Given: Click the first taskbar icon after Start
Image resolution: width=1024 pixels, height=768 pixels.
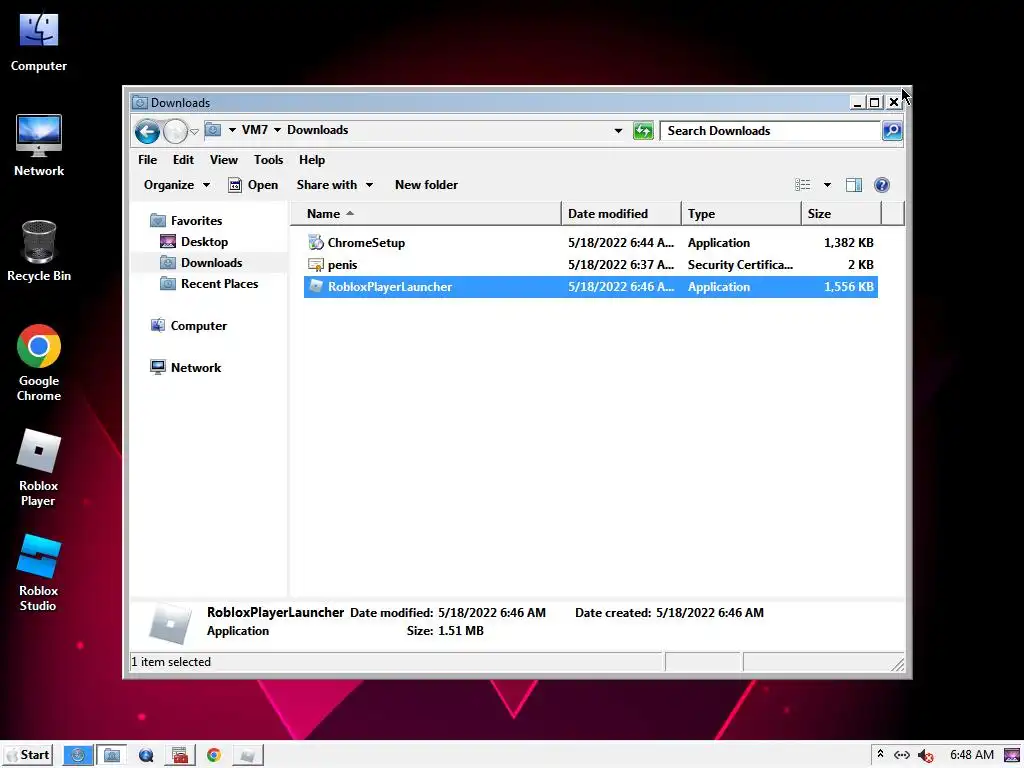Looking at the screenshot, I should click(x=78, y=756).
